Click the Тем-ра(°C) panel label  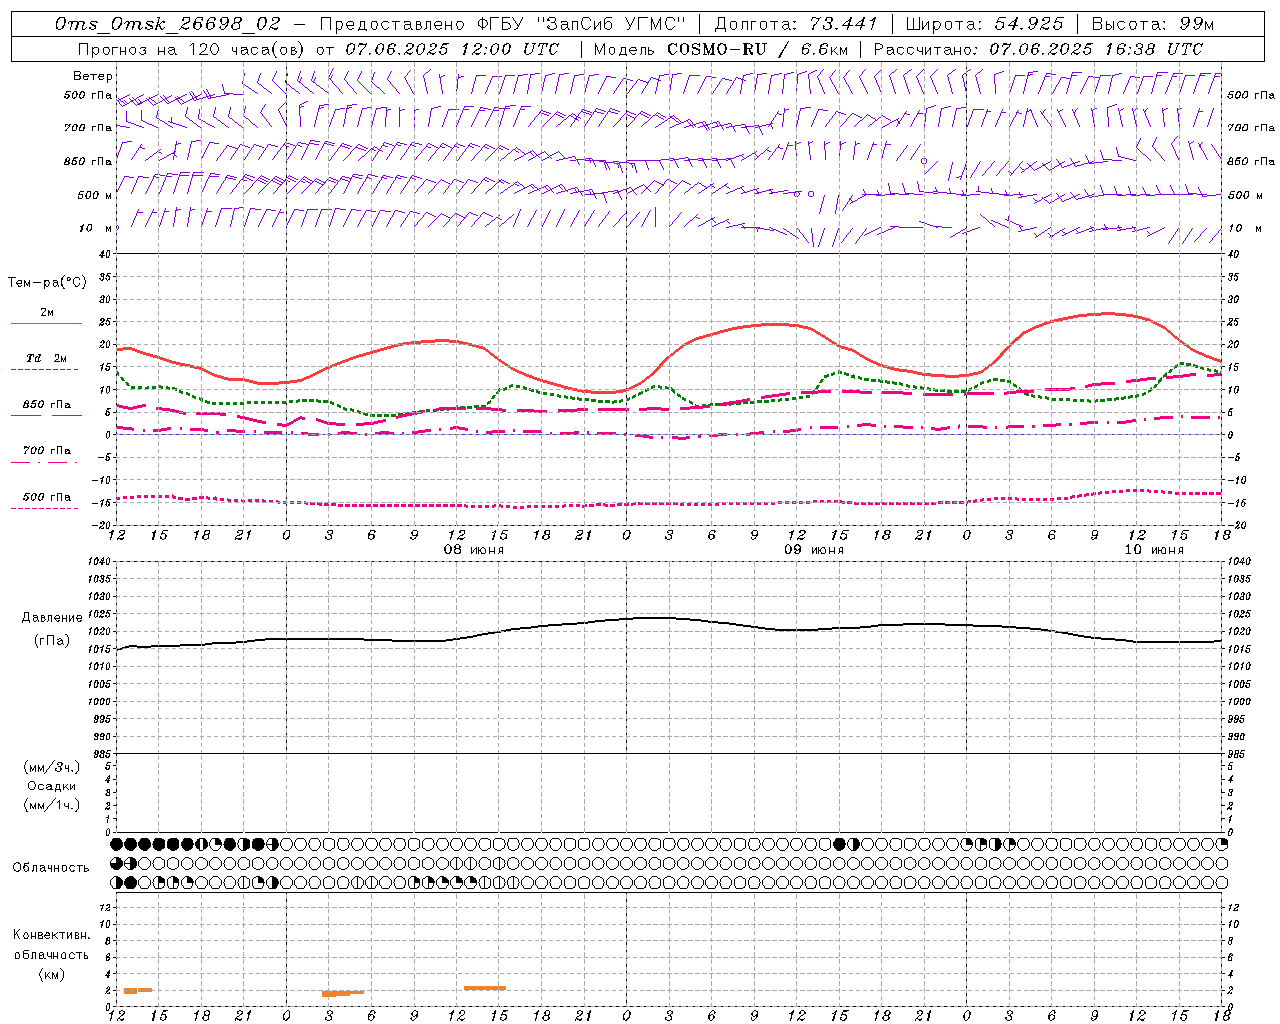click(x=46, y=283)
